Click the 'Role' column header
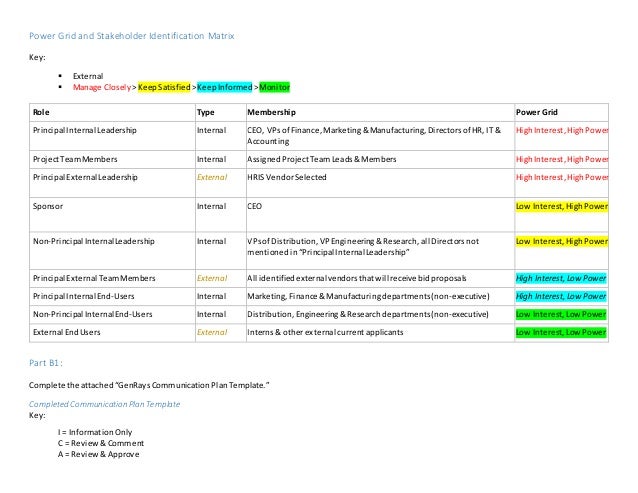The image size is (638, 493). tap(41, 112)
